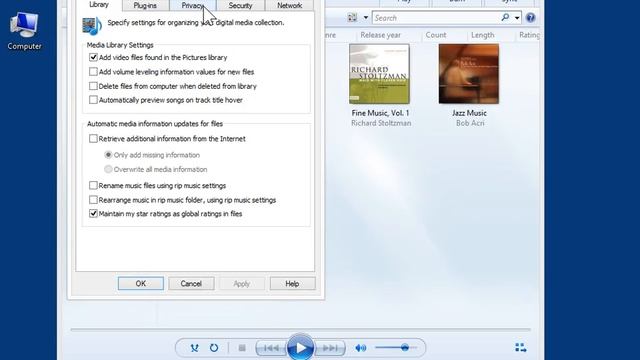Uncheck Add video files found in Pictures library
Screen dimensions: 640x360
[93, 58]
